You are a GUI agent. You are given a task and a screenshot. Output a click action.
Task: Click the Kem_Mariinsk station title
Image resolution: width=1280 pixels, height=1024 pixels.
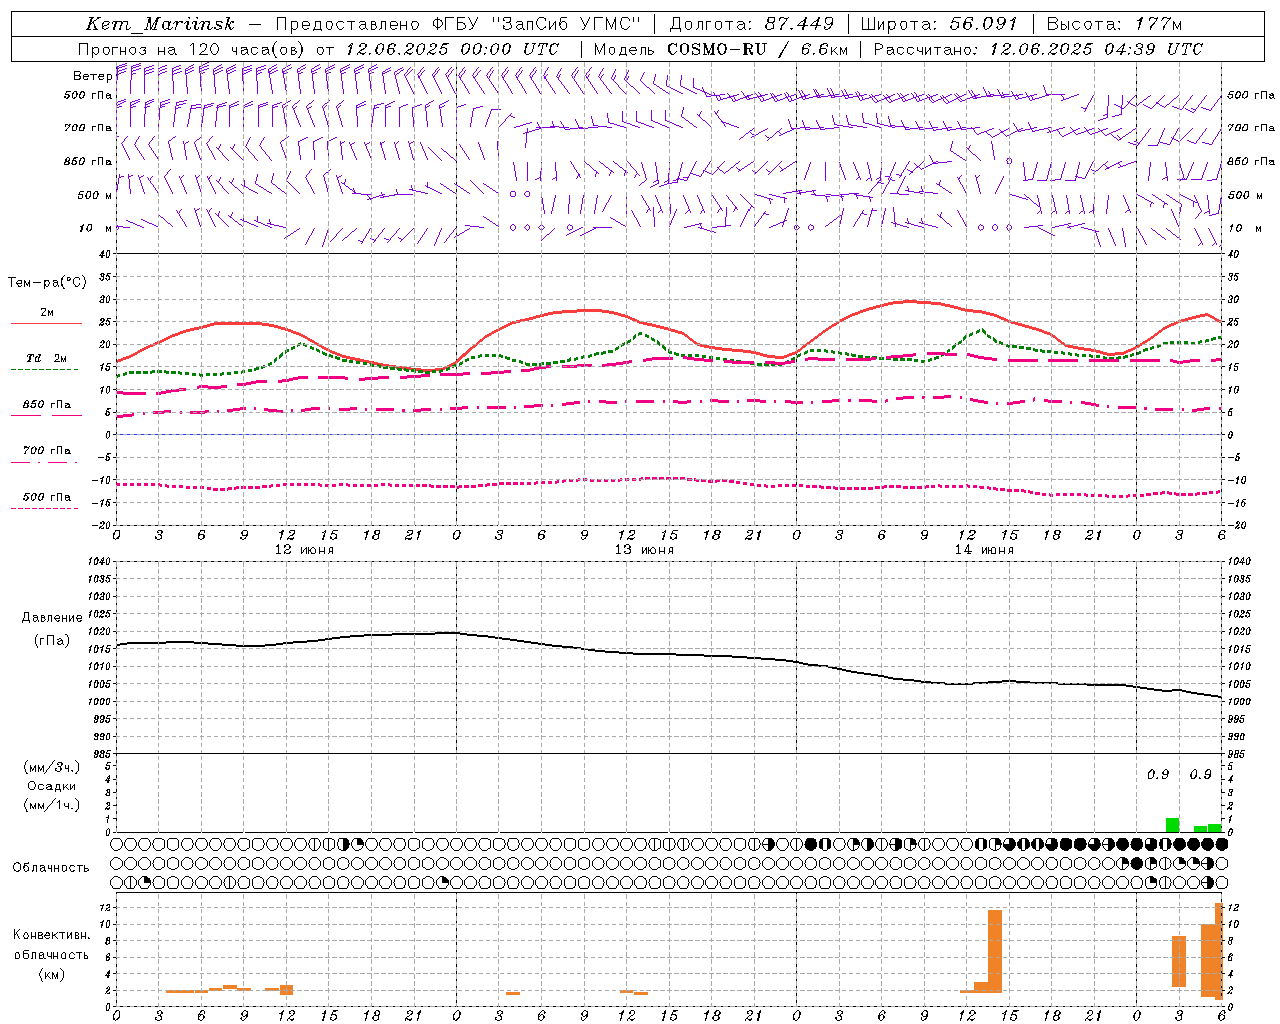[160, 24]
